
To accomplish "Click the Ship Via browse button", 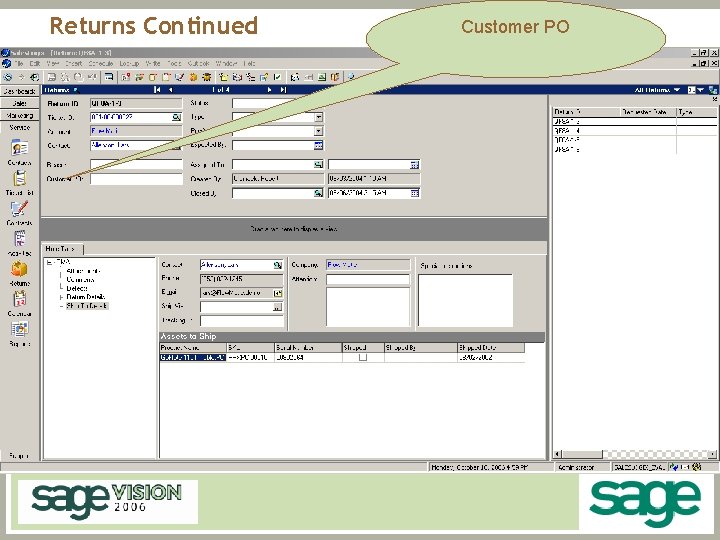I will tap(277, 307).
